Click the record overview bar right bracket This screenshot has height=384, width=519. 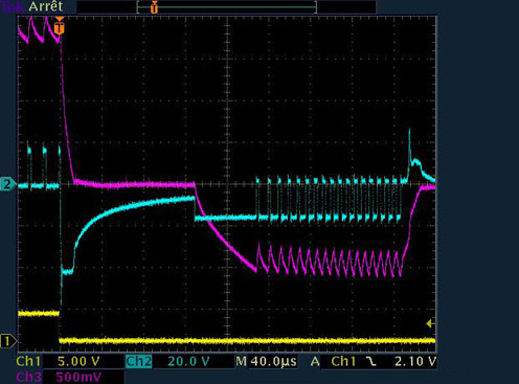[315, 7]
